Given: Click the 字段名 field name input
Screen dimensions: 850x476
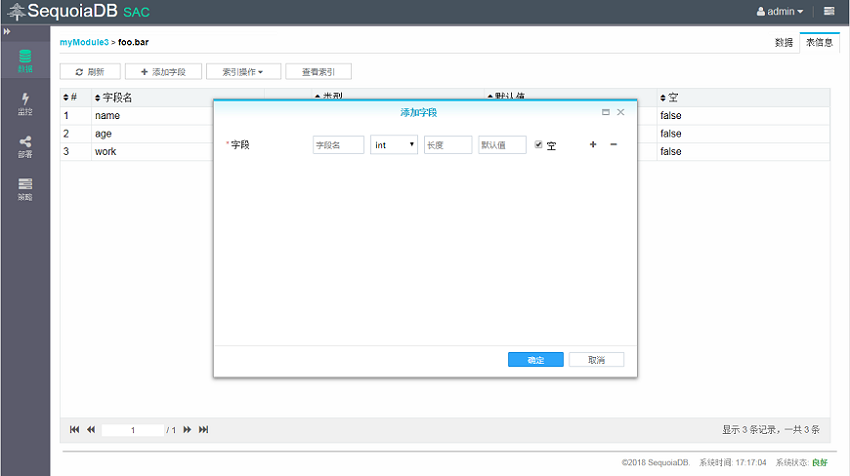Looking at the screenshot, I should (x=338, y=145).
